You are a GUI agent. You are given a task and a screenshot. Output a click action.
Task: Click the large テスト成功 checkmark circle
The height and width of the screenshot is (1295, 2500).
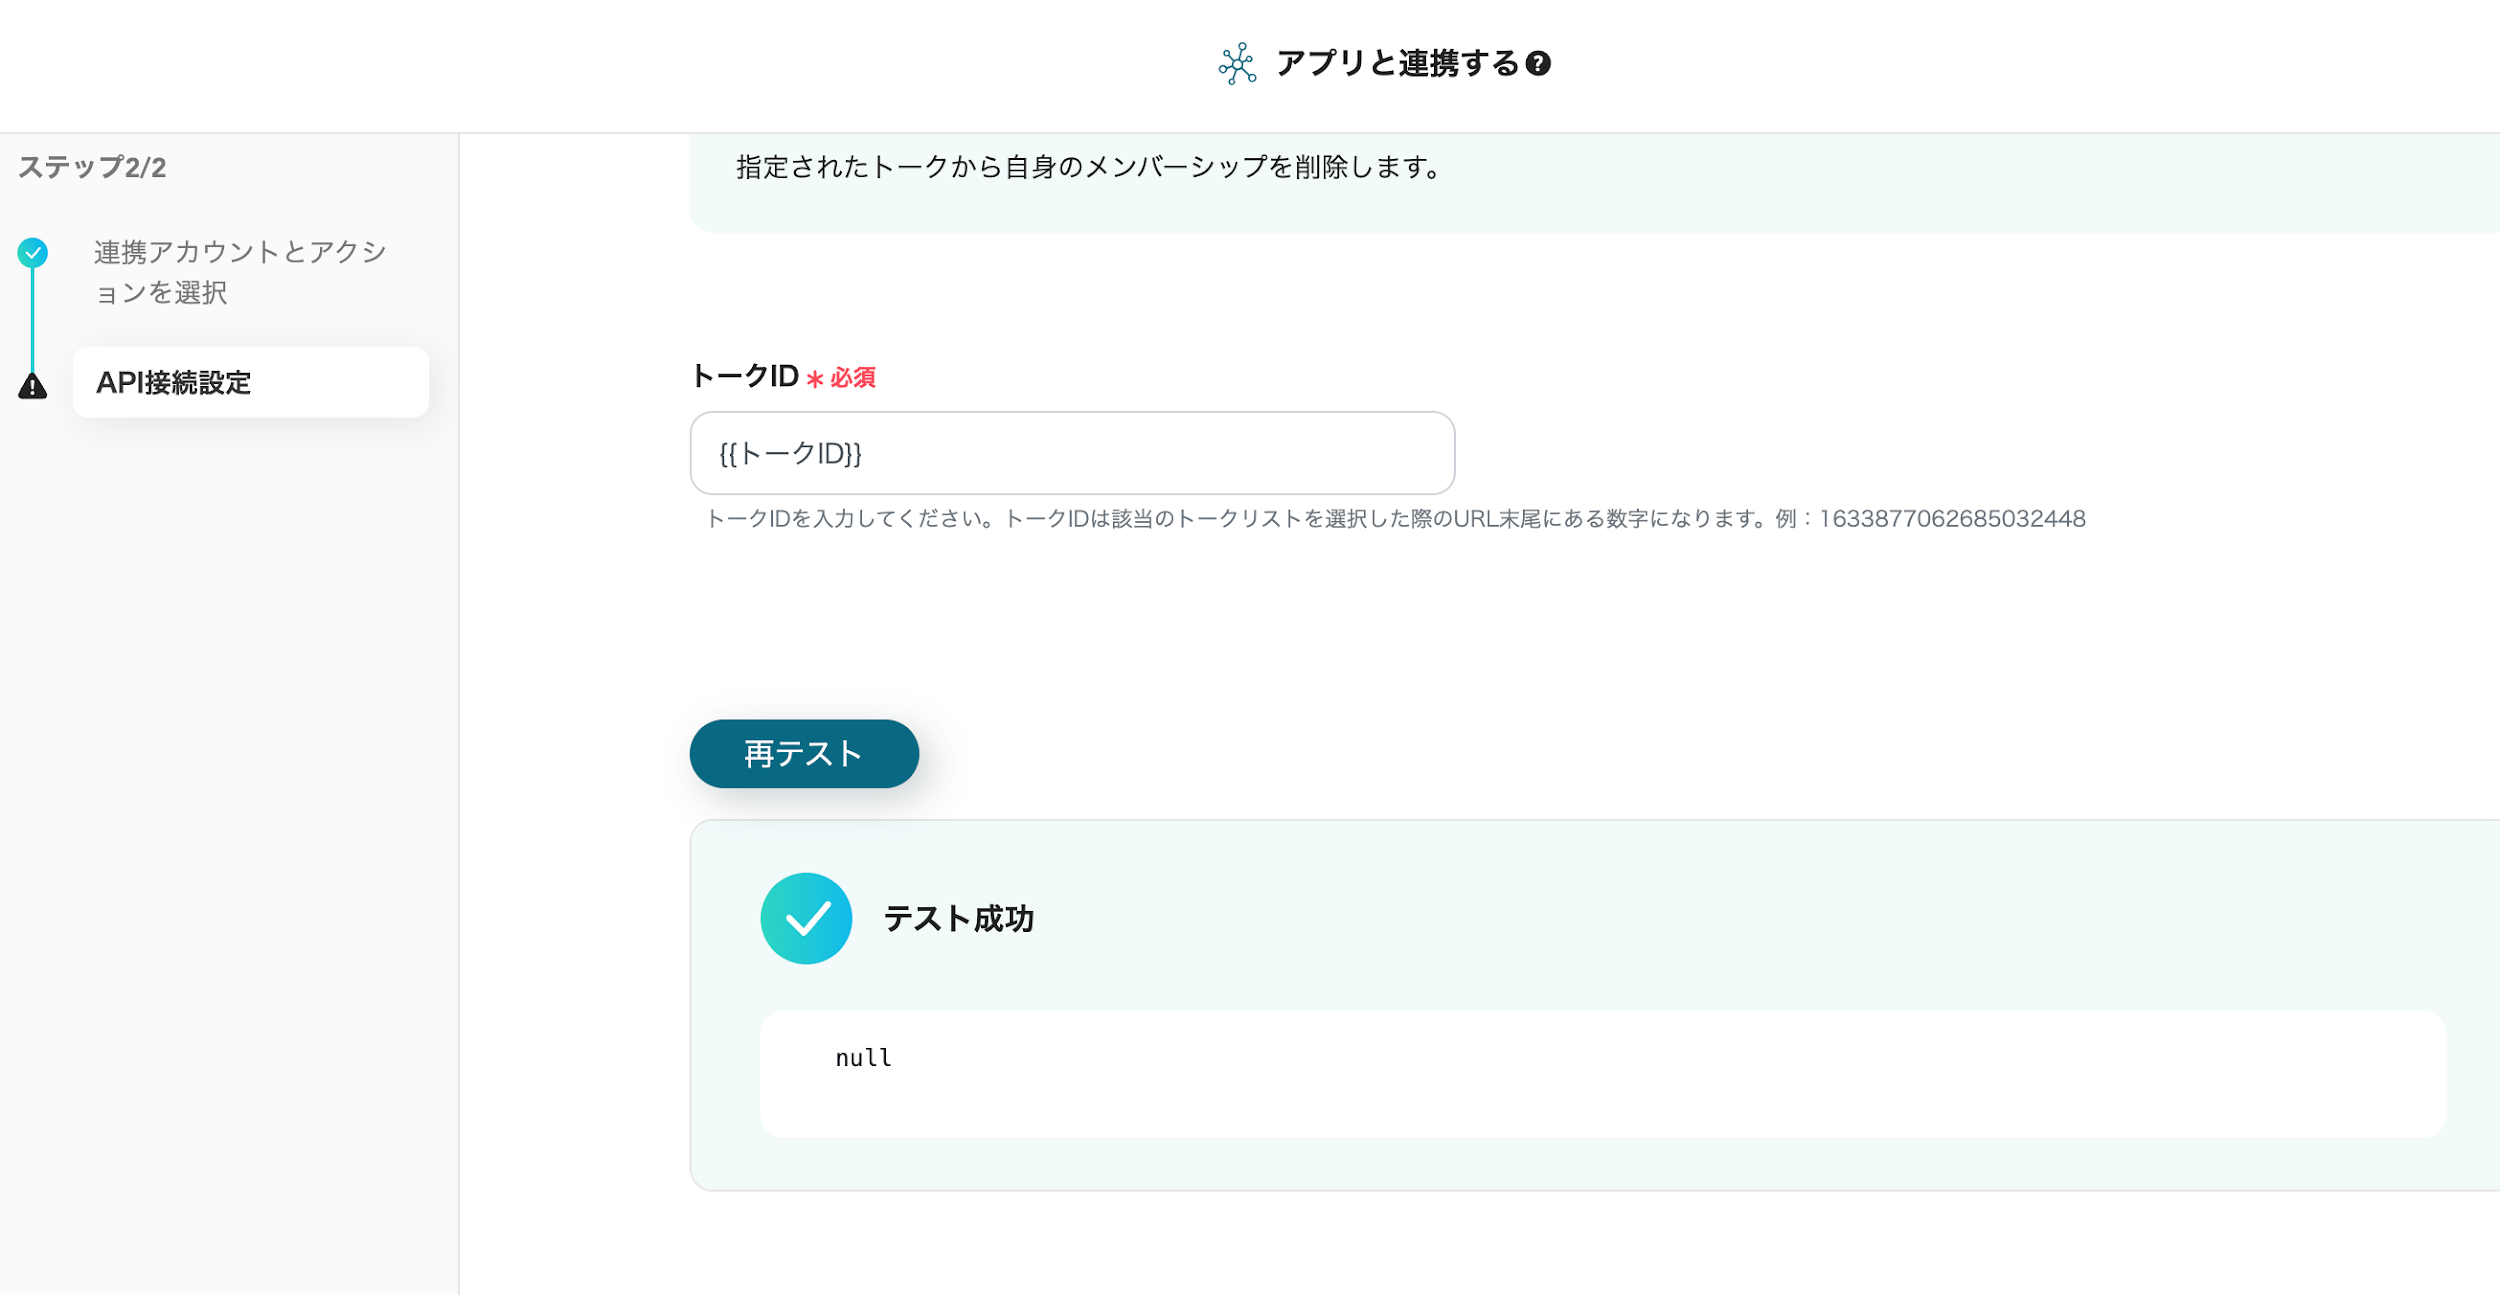click(x=806, y=918)
